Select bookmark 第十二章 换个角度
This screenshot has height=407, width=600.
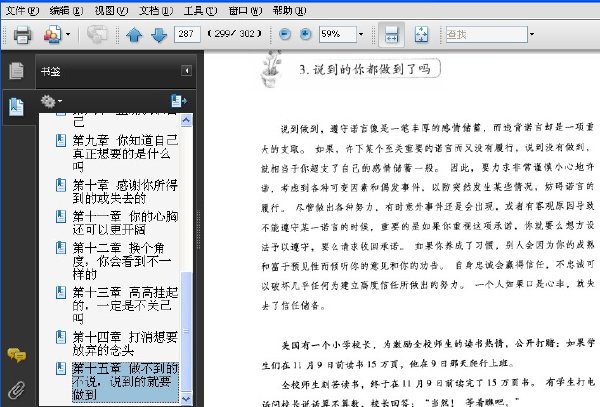click(122, 261)
